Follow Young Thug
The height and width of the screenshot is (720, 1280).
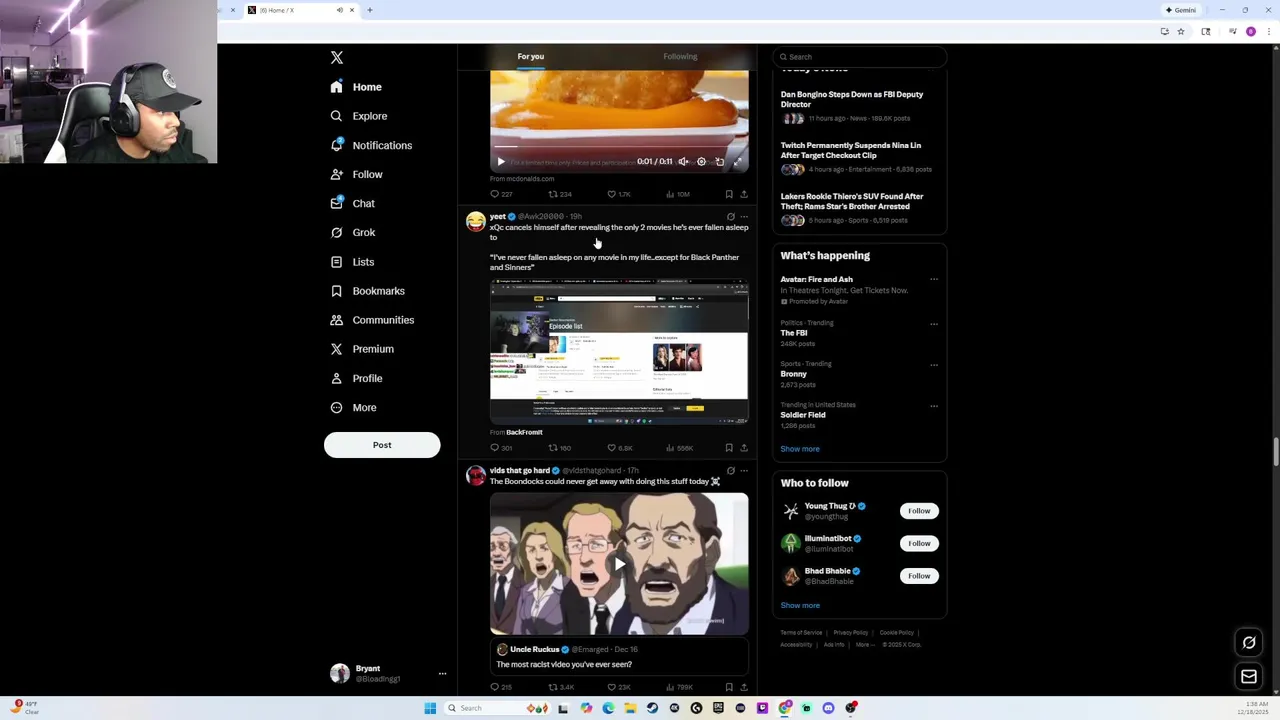pyautogui.click(x=919, y=511)
